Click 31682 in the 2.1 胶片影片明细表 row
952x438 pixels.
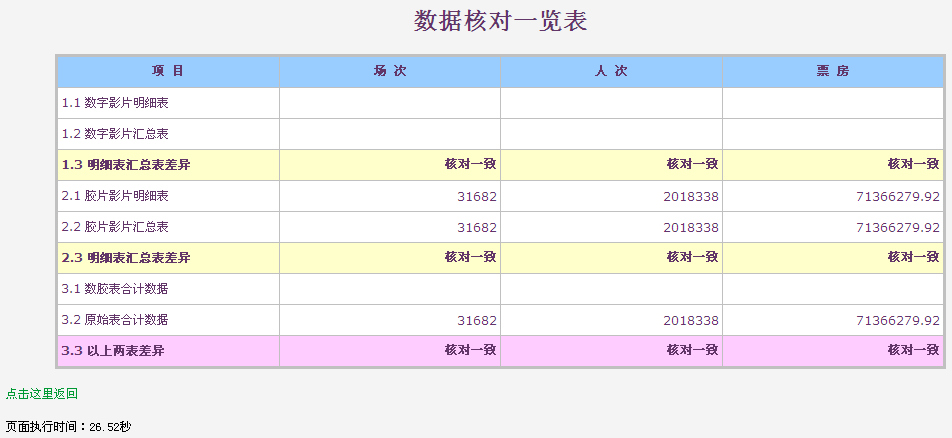point(477,196)
